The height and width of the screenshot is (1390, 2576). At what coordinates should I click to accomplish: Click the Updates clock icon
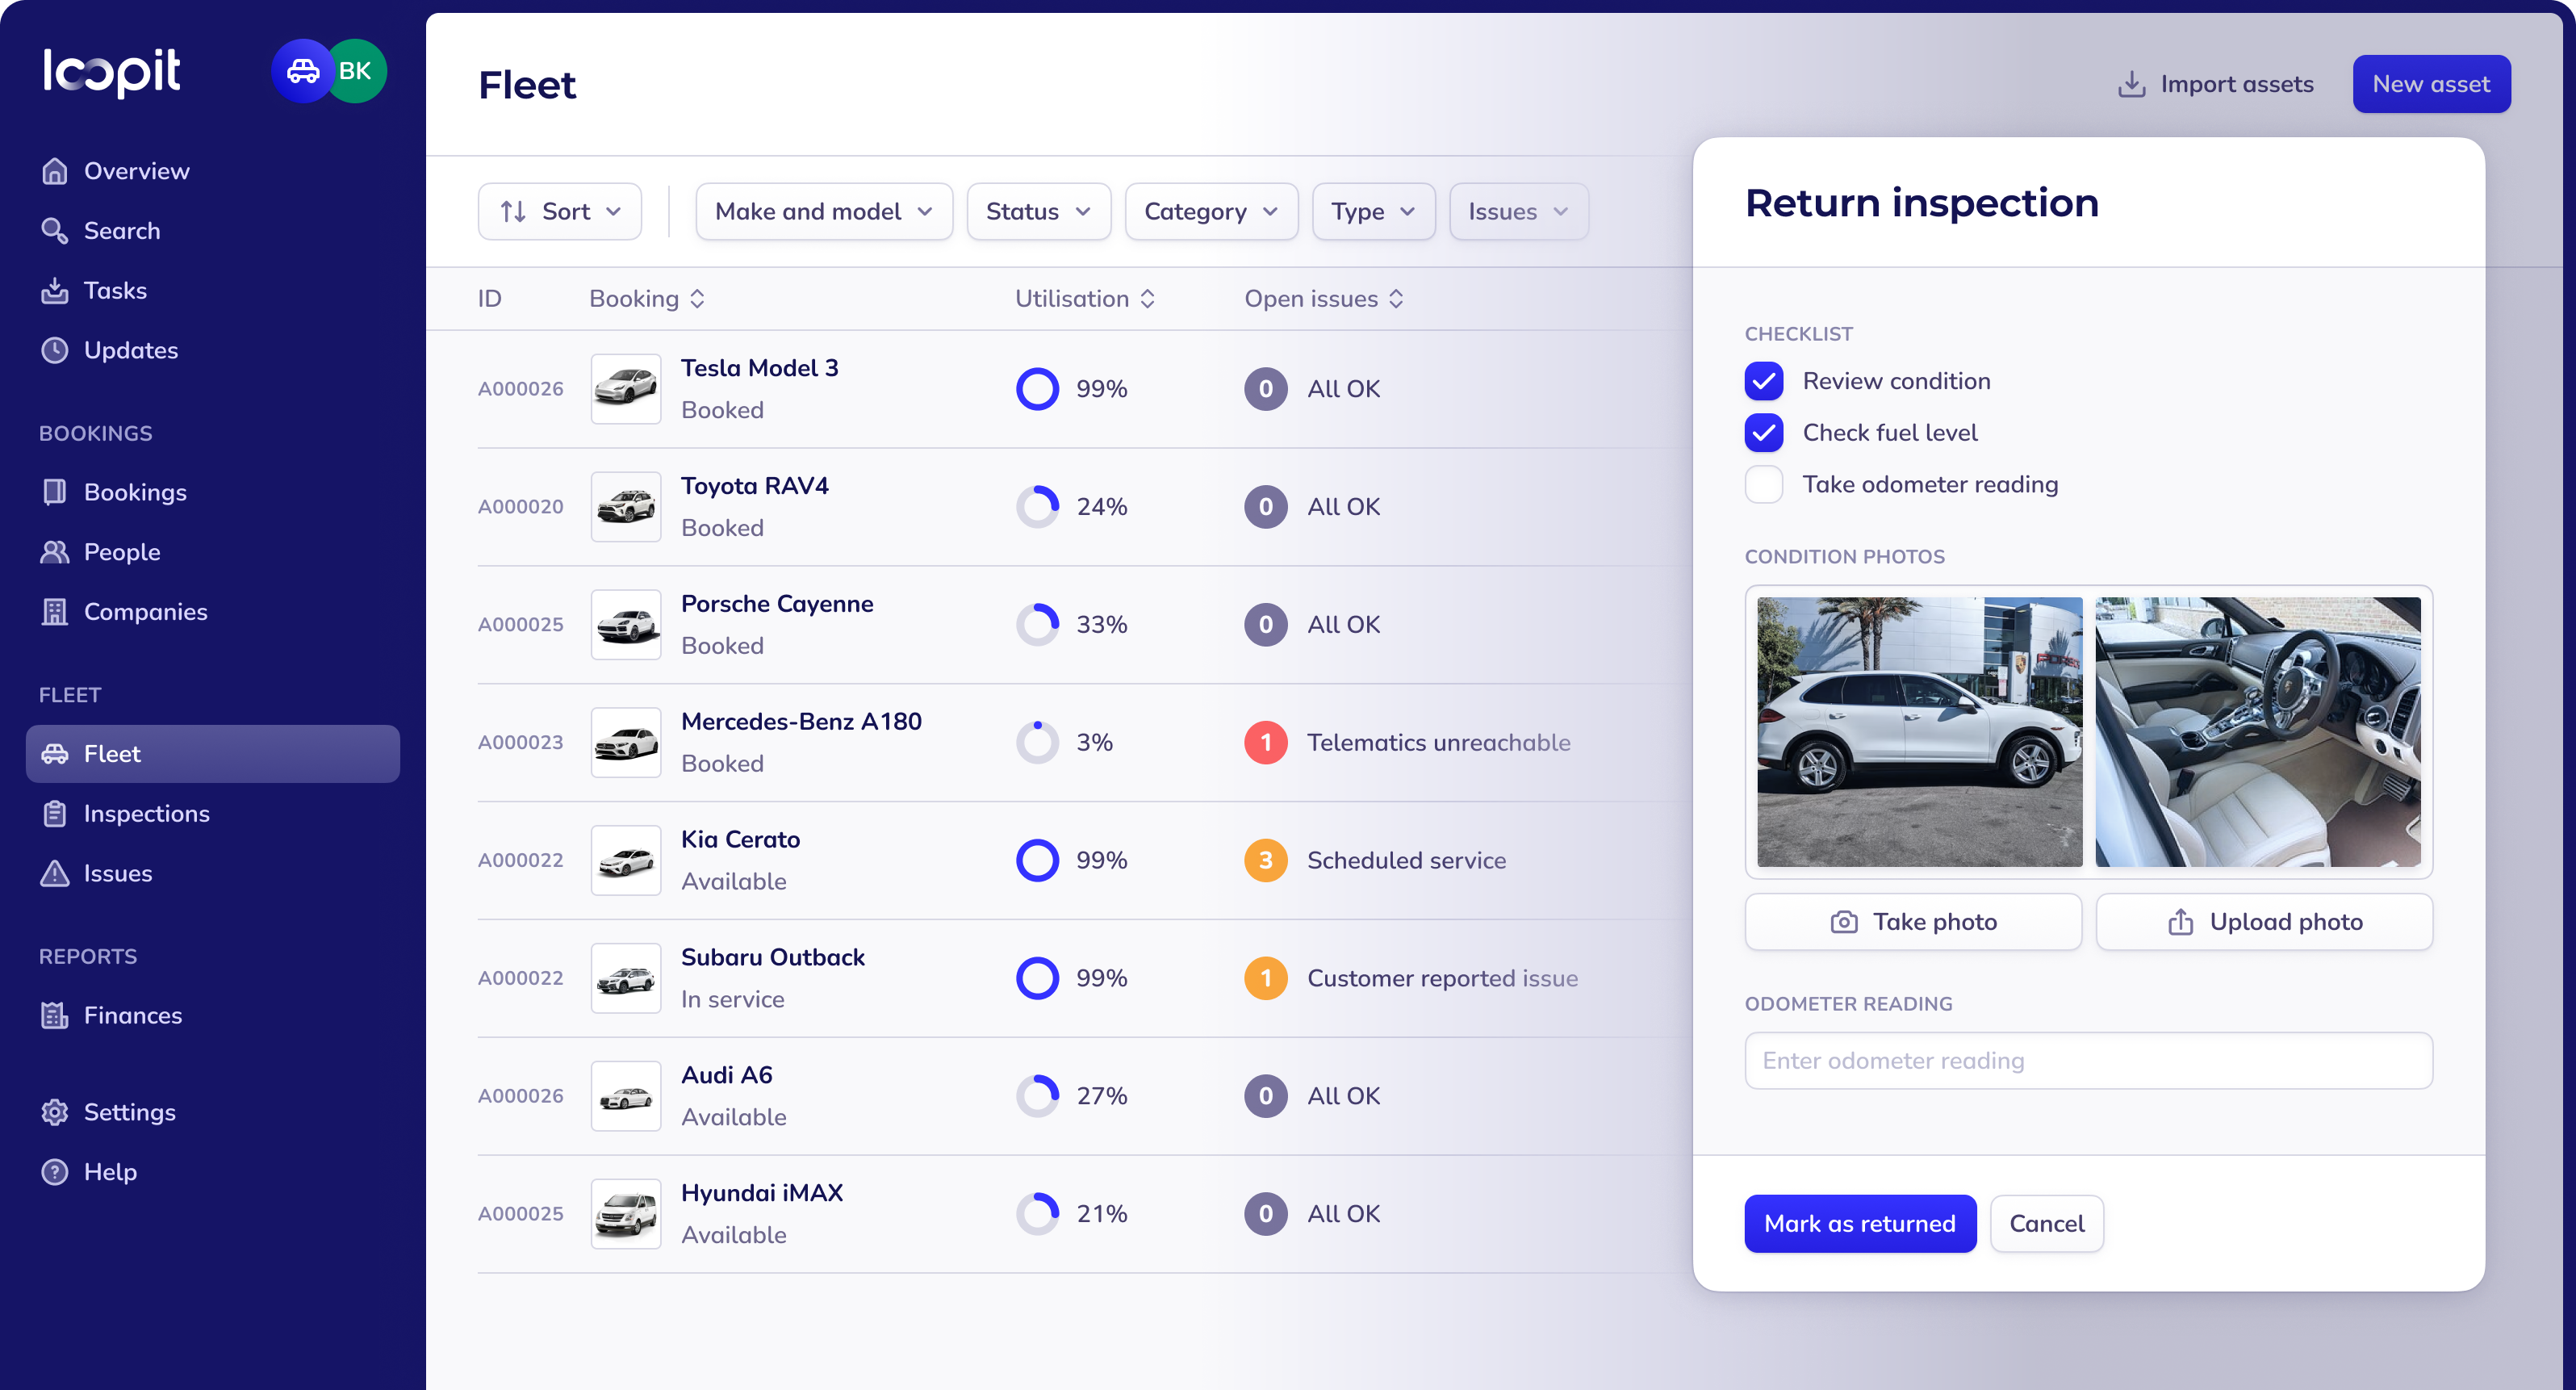[x=56, y=350]
